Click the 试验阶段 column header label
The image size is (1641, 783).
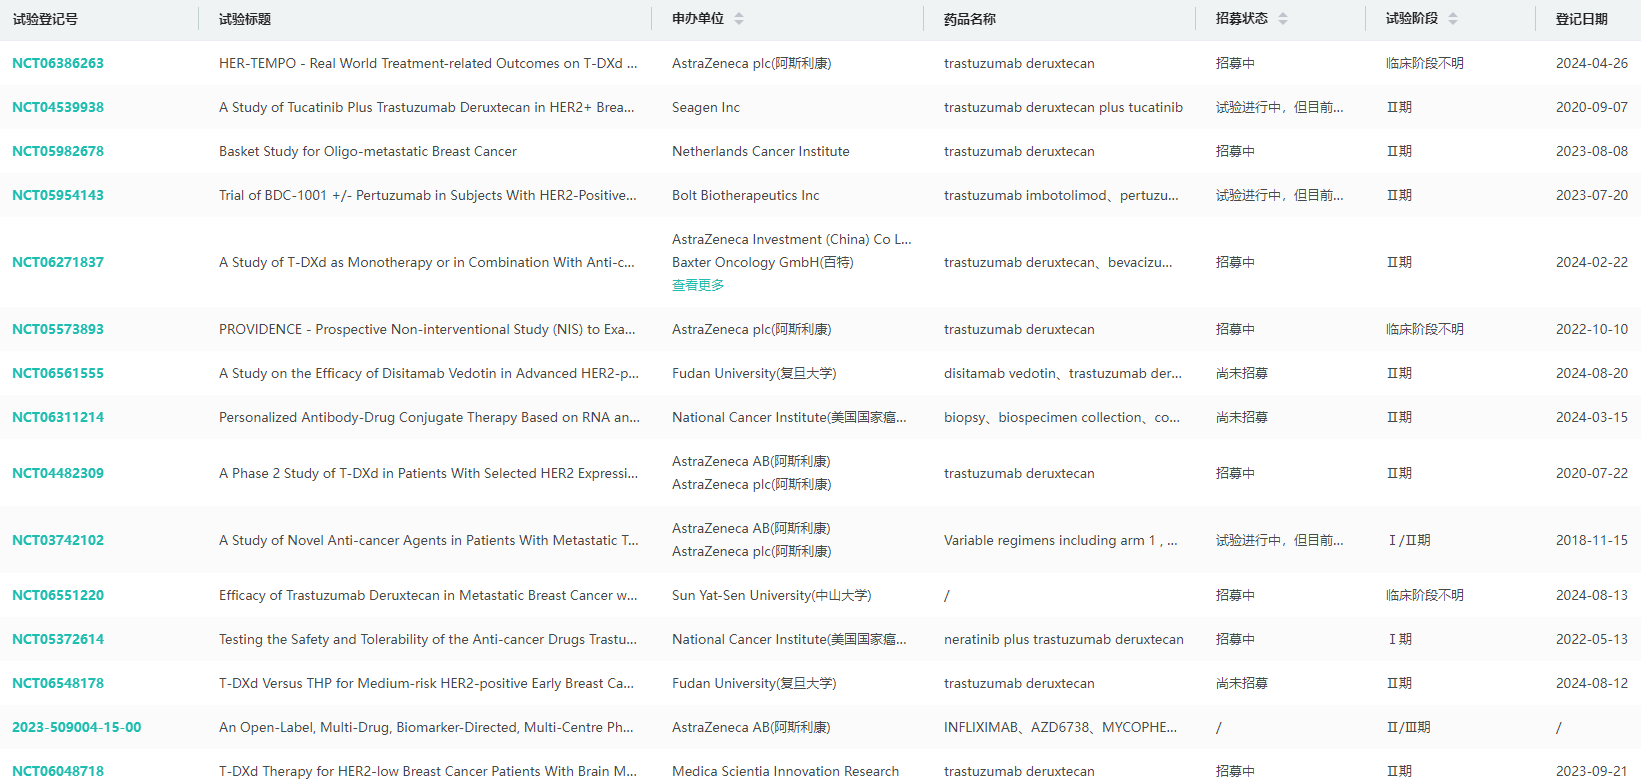pos(1412,19)
